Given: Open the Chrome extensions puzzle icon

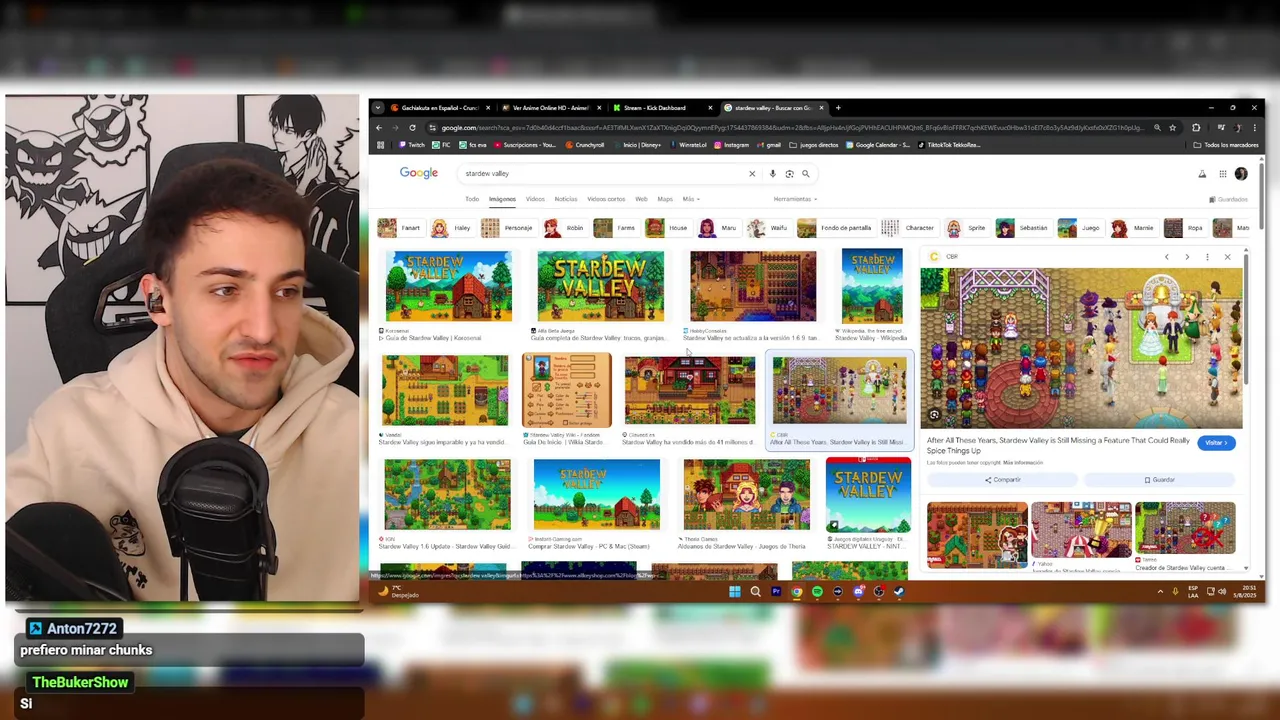Looking at the screenshot, I should point(1196,128).
